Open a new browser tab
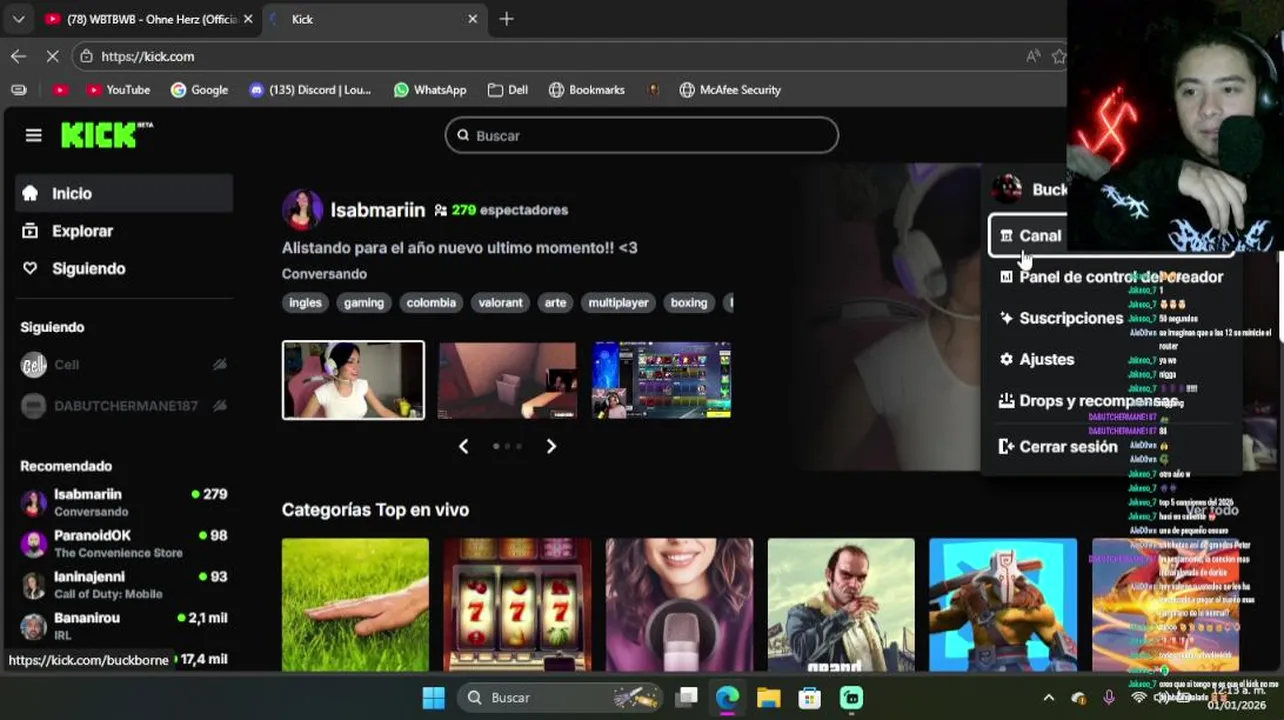 click(x=506, y=19)
